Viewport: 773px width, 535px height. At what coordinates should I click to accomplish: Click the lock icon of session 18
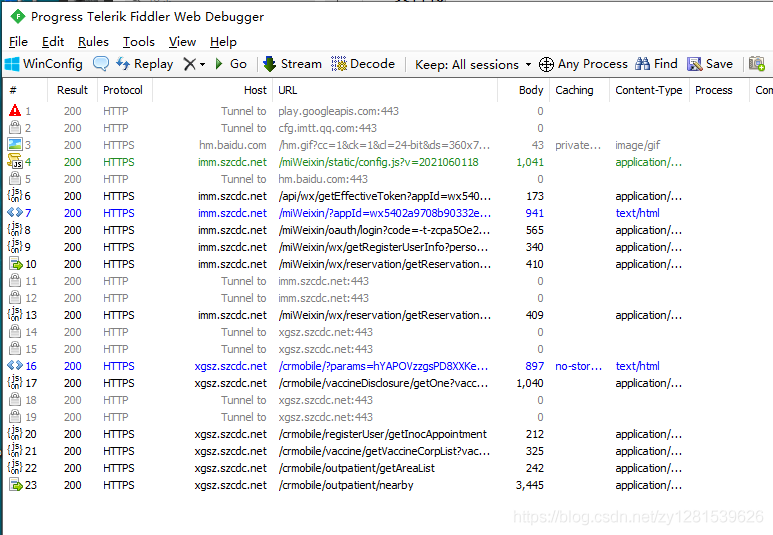(15, 399)
